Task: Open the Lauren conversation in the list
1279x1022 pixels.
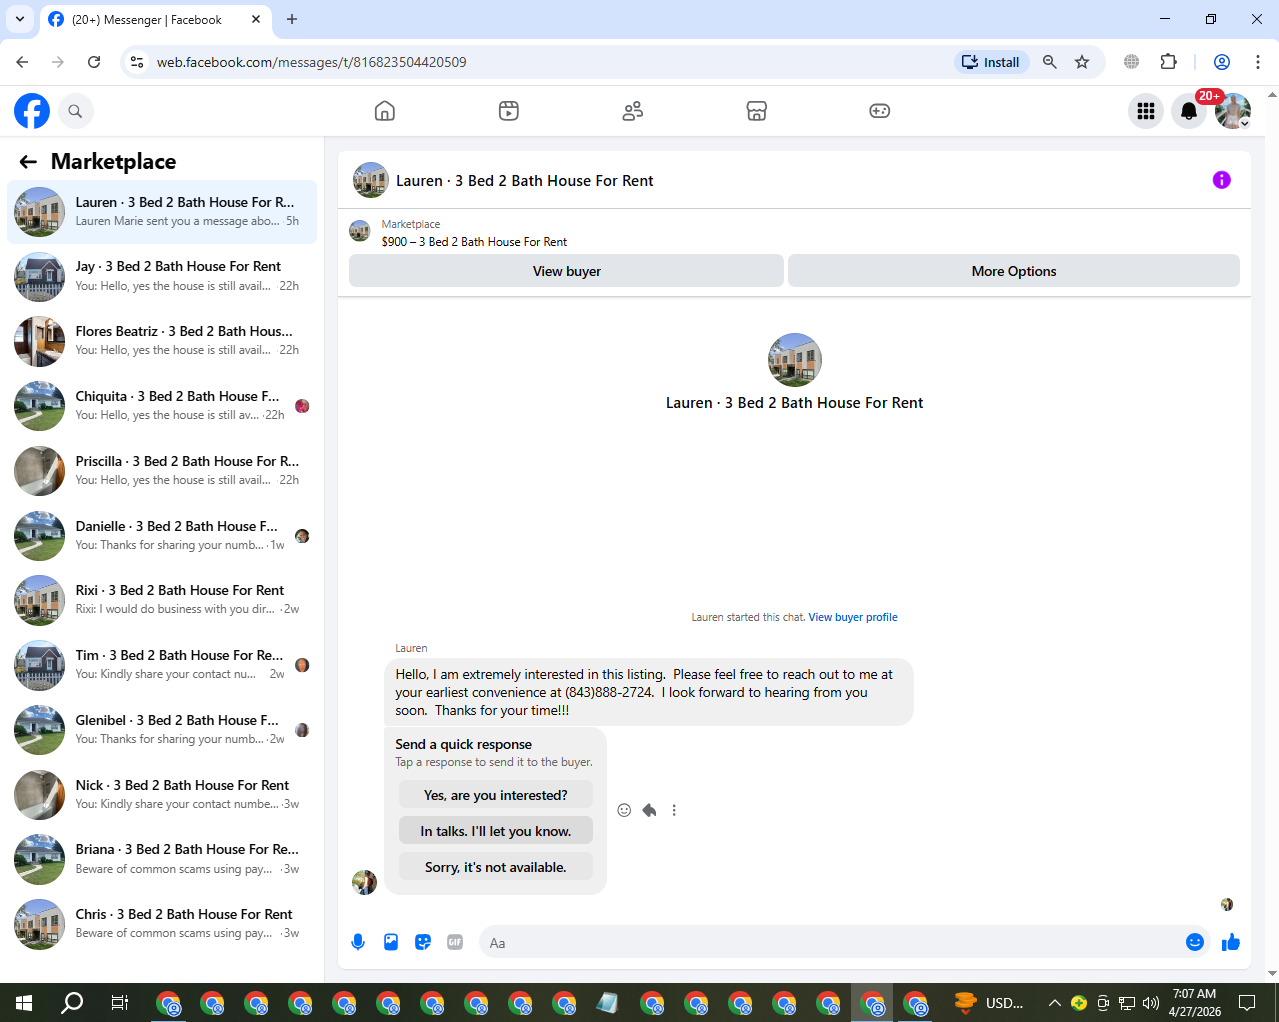Action: [162, 212]
